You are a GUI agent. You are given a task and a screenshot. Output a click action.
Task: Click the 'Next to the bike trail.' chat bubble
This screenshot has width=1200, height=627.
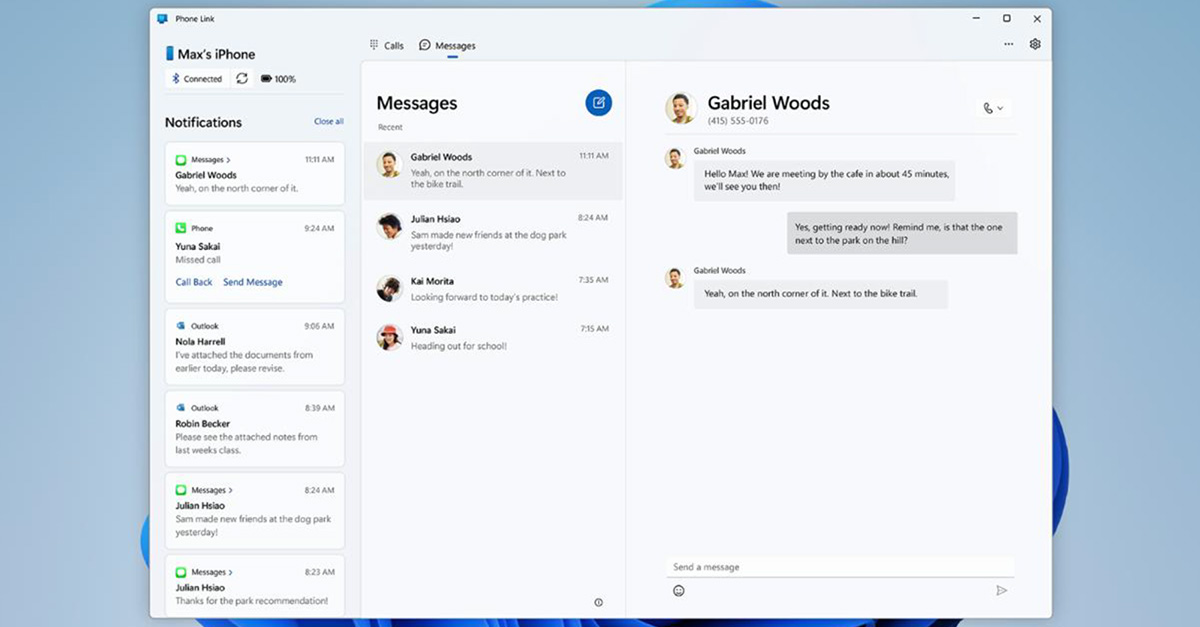pyautogui.click(x=820, y=293)
